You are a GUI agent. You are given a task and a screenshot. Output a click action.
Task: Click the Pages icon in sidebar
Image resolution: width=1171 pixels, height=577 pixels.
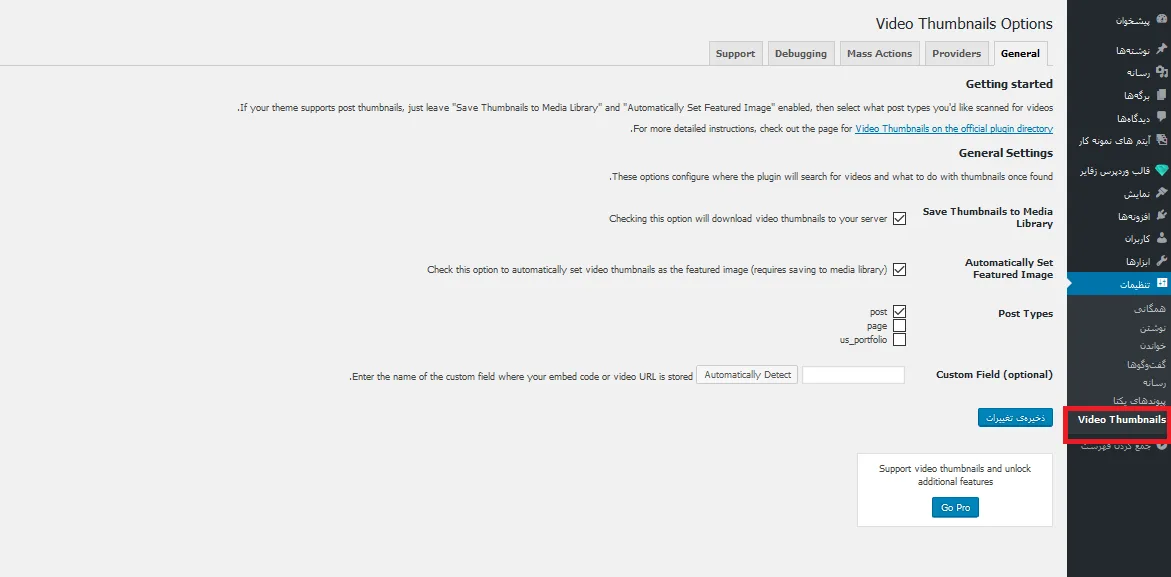click(1161, 96)
